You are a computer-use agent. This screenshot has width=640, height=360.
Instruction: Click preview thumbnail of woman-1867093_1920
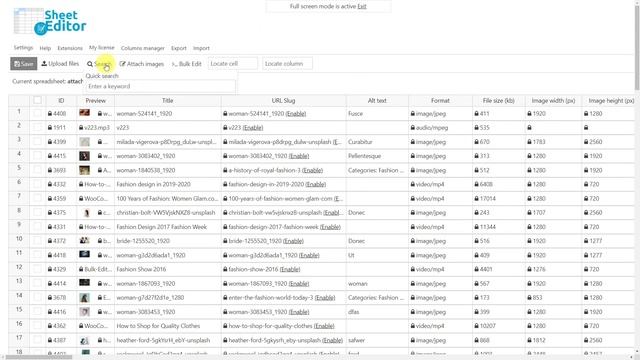(x=84, y=282)
